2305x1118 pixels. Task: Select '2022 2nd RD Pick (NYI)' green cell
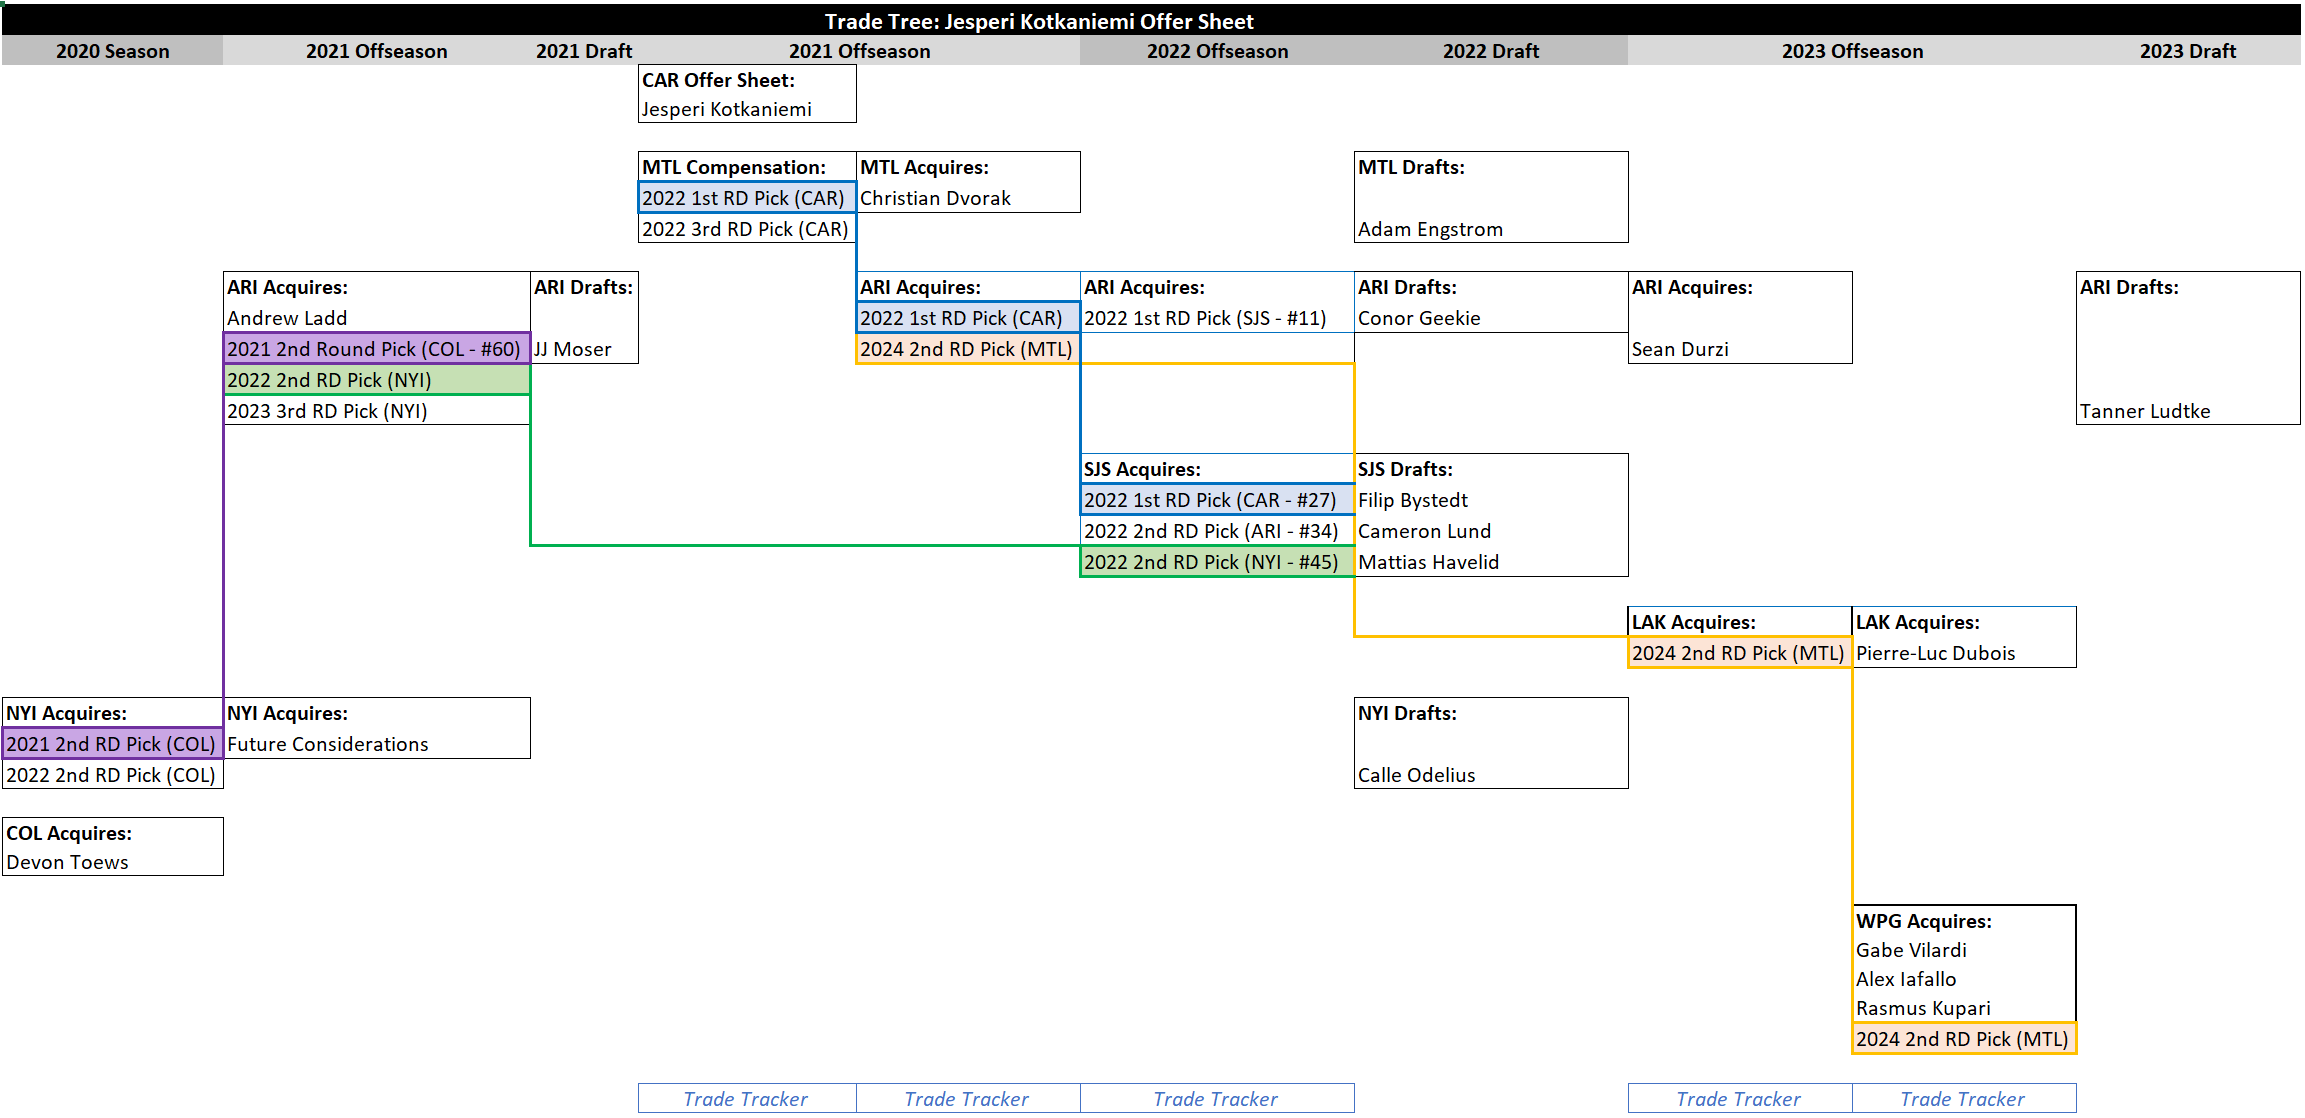[377, 380]
